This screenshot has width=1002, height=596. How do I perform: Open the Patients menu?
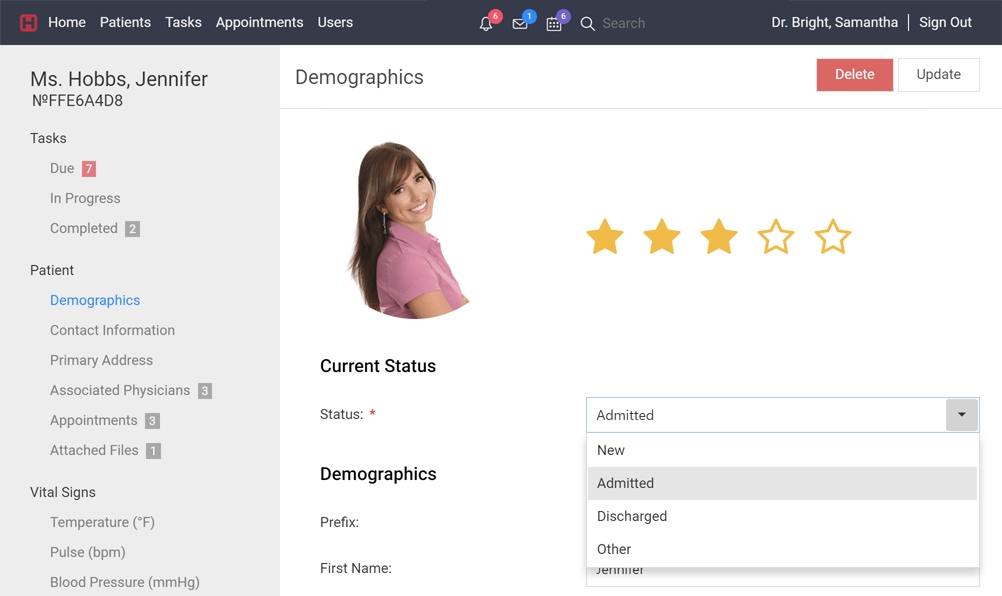click(x=125, y=22)
